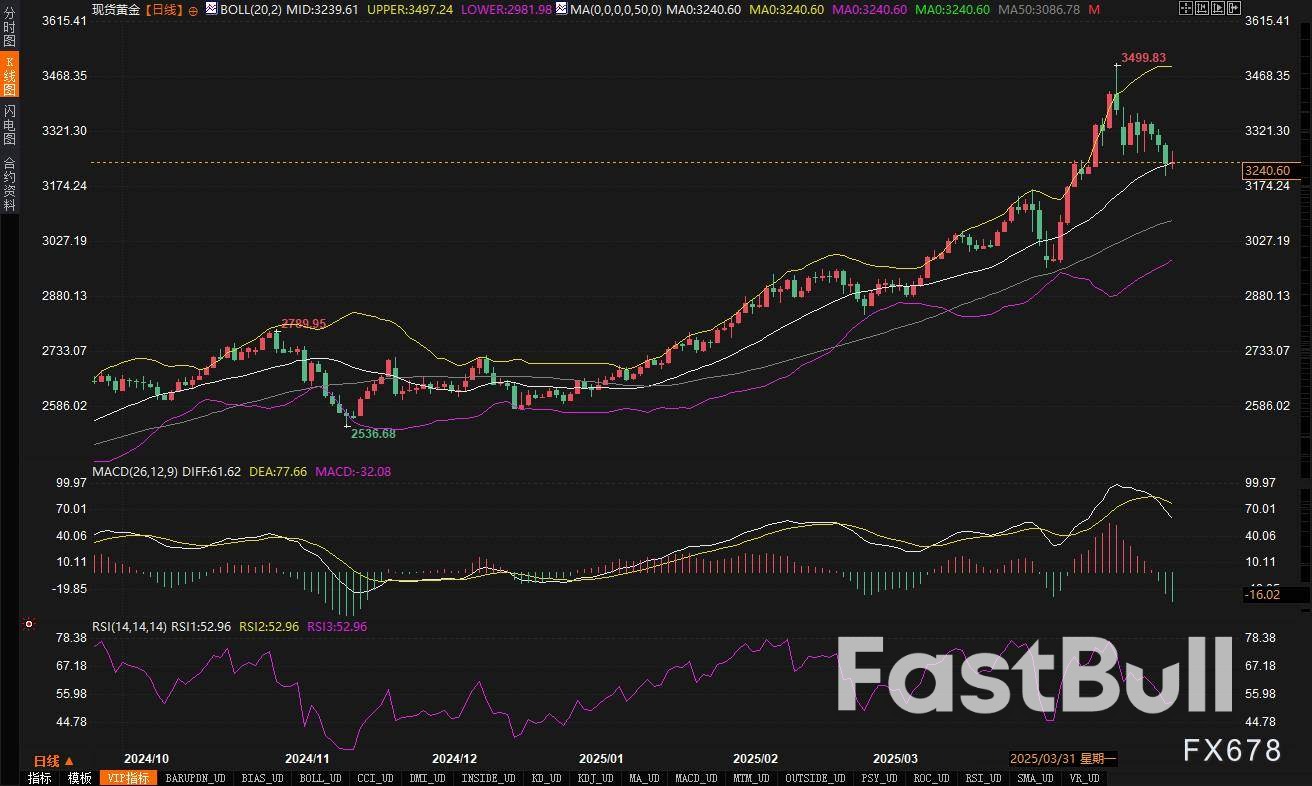Select the 模板 bottom tab
The width and height of the screenshot is (1312, 786).
pyautogui.click(x=79, y=778)
